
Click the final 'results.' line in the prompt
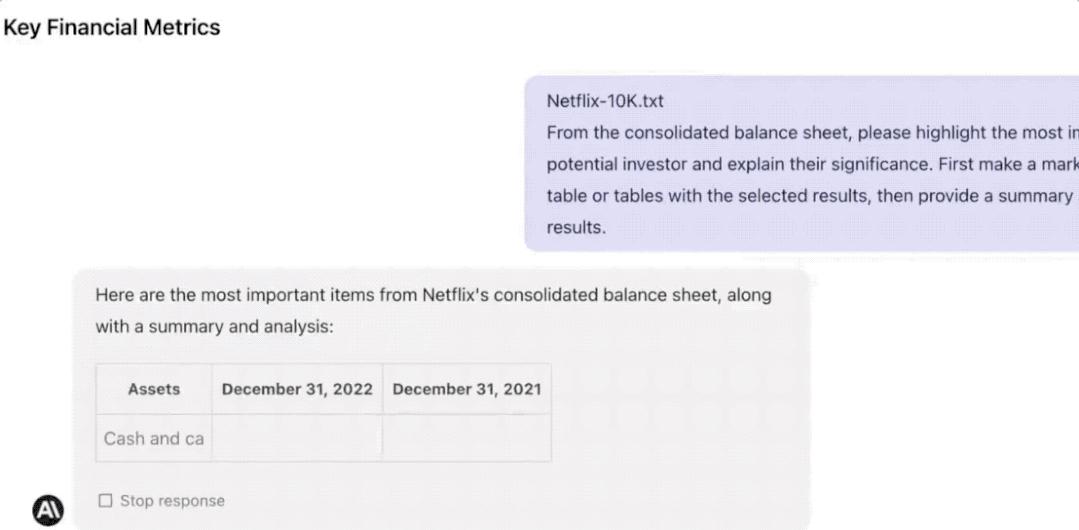577,227
